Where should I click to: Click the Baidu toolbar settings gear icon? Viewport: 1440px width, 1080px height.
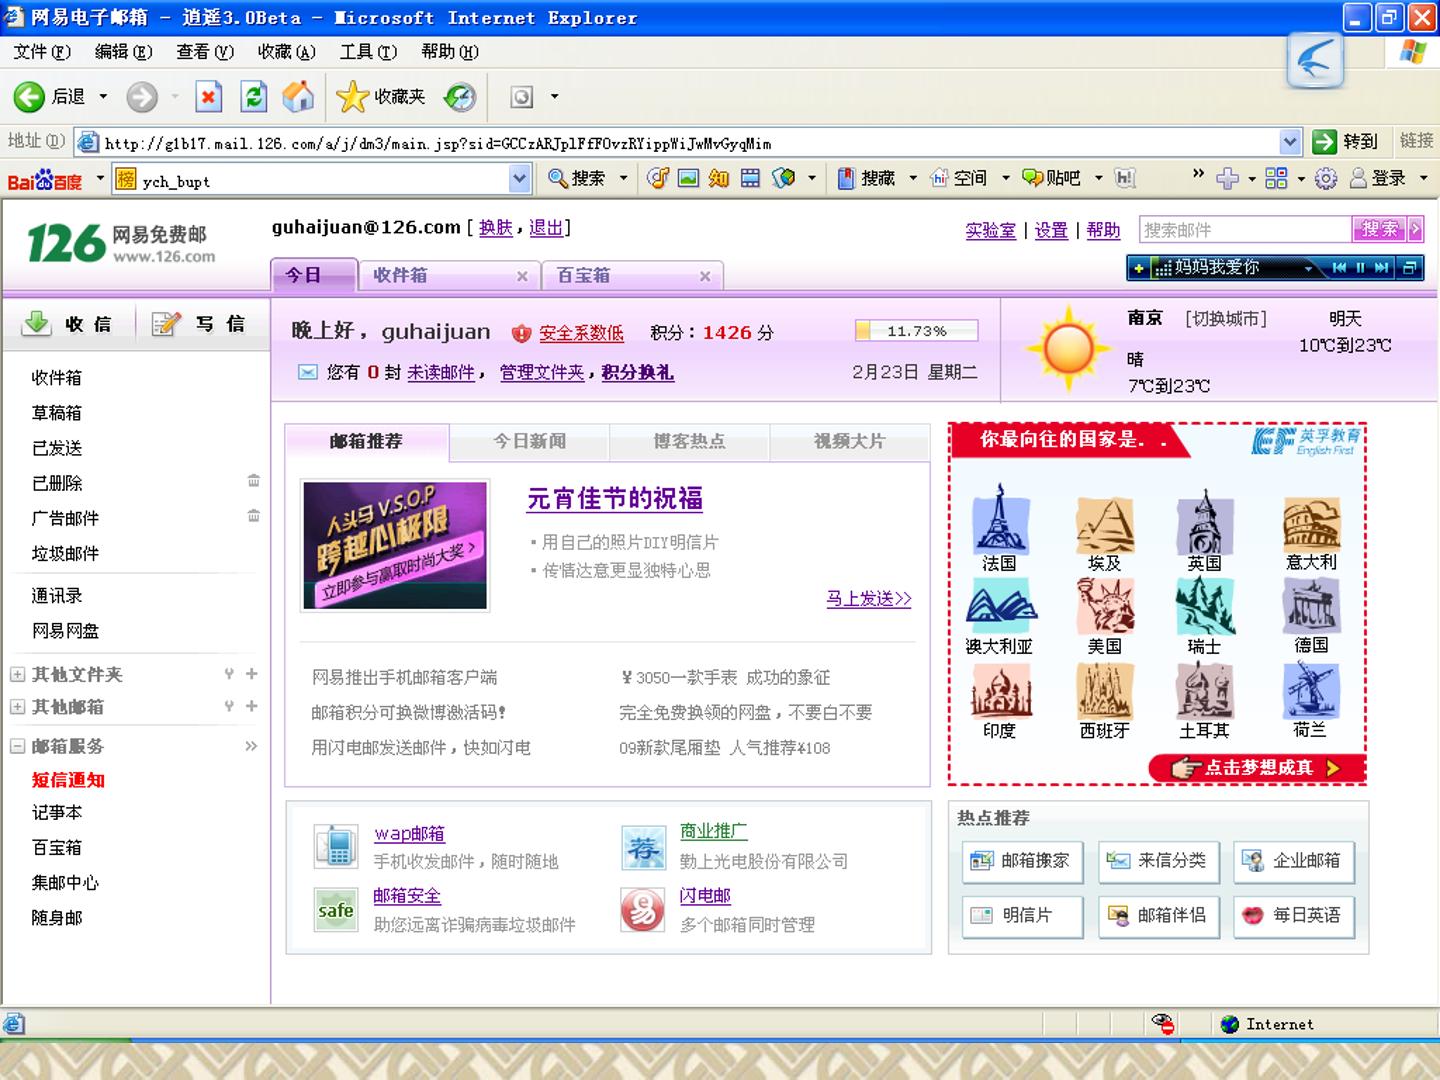tap(1326, 179)
